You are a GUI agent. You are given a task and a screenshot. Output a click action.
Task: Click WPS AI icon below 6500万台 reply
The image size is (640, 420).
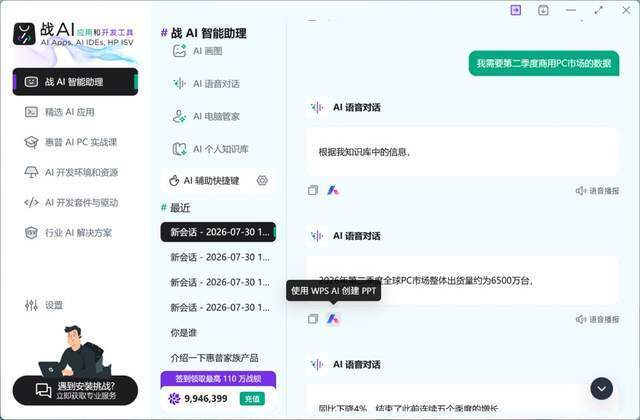point(333,319)
